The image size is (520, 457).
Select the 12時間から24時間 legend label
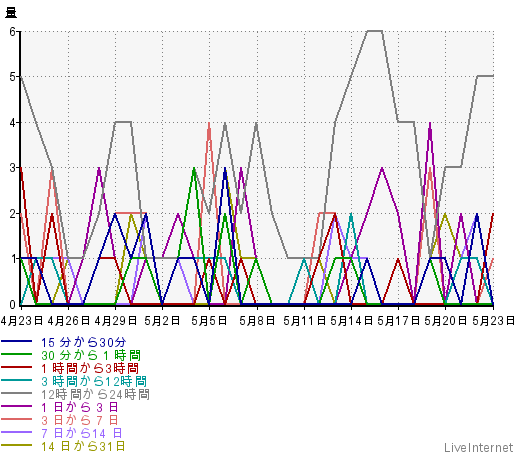coord(95,394)
